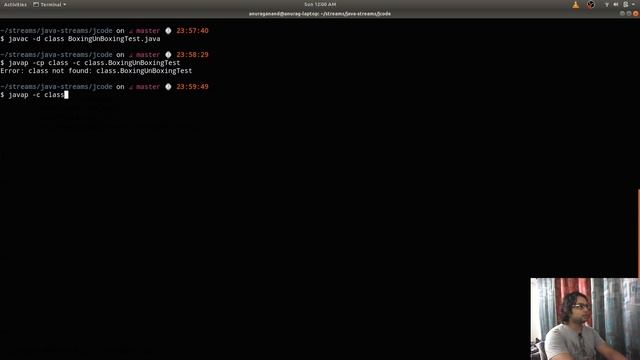Viewport: 640px width, 360px height.
Task: Click the 'Error: class not found' line
Action: coord(96,71)
